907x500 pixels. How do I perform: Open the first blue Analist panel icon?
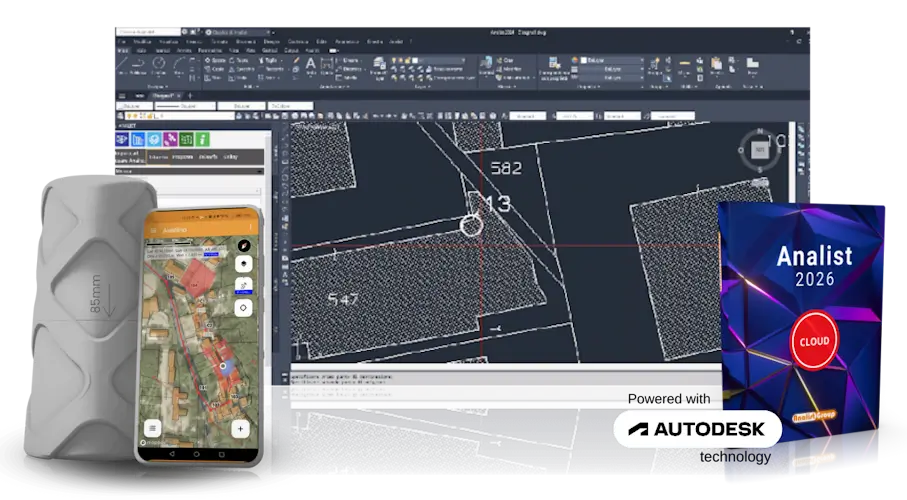pyautogui.click(x=122, y=139)
